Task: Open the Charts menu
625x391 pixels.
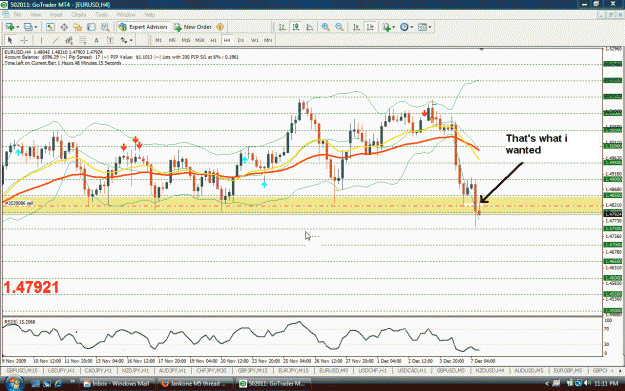Action: pyautogui.click(x=79, y=15)
